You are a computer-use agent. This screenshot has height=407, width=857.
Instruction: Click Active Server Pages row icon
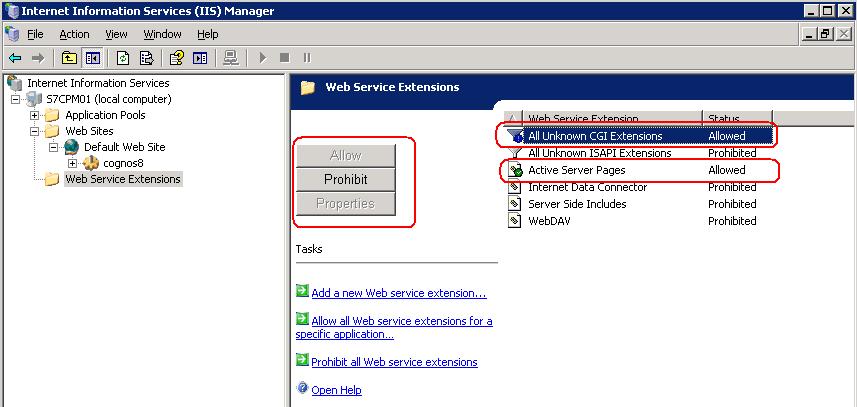pos(515,170)
